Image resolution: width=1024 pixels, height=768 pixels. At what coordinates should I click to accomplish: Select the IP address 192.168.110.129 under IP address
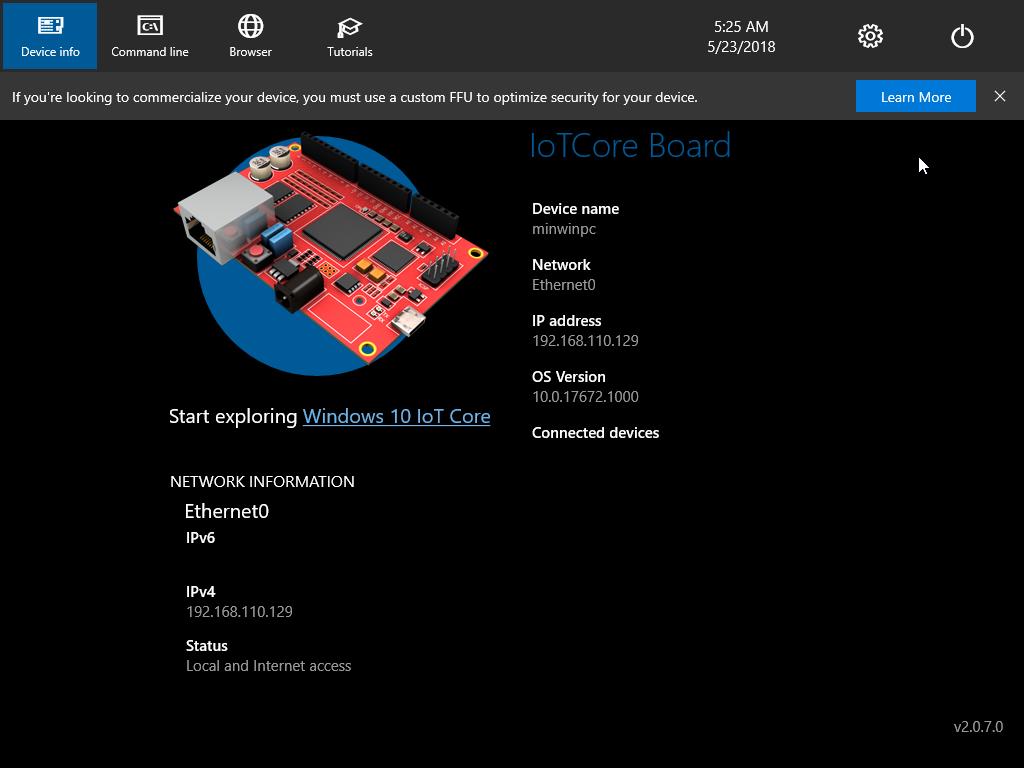tap(585, 341)
